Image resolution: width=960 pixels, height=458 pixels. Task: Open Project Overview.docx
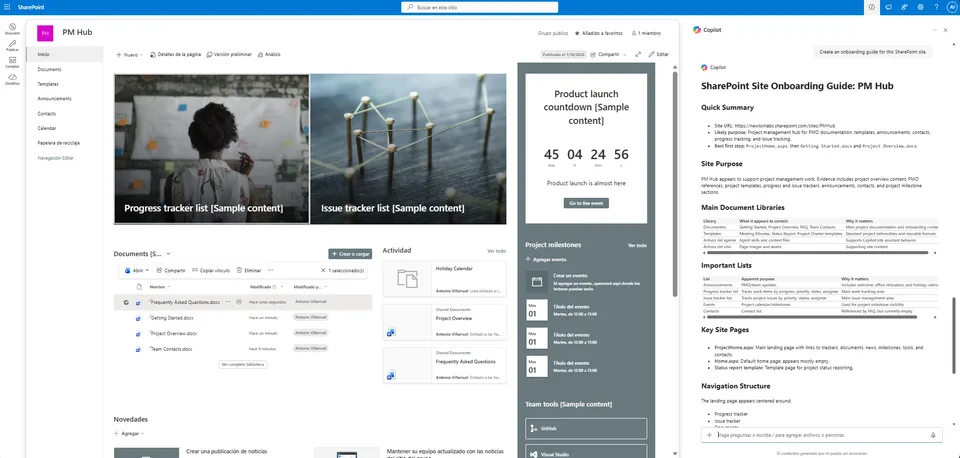coord(174,334)
